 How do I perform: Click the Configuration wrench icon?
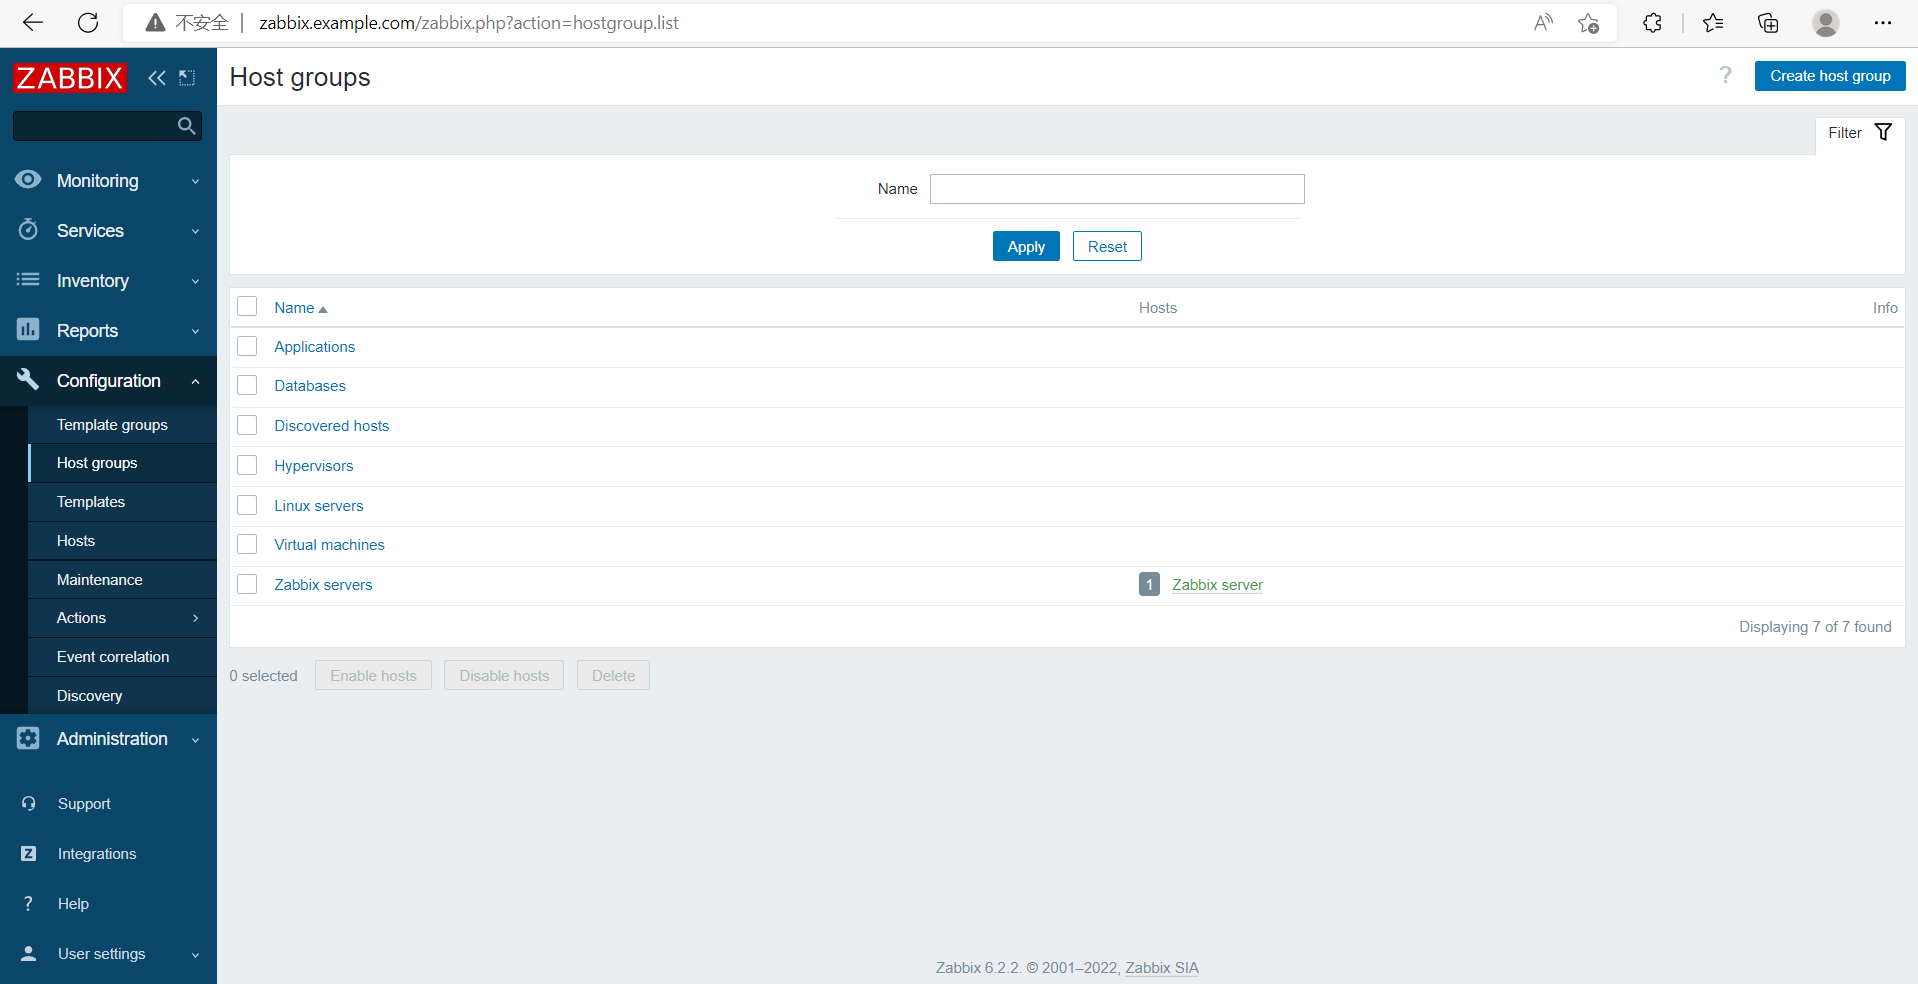point(28,380)
